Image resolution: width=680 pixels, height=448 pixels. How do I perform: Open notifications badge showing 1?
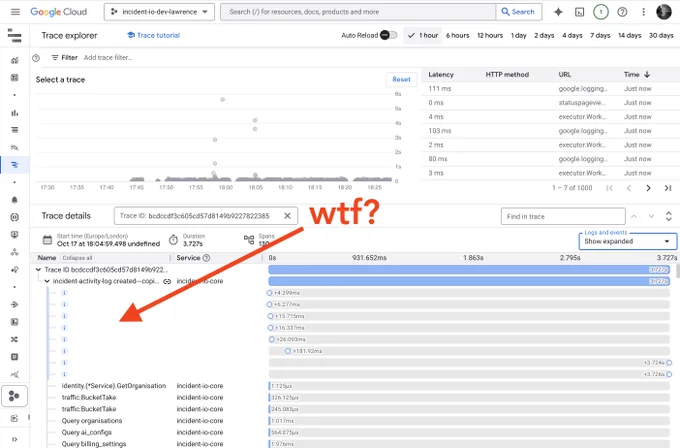click(601, 12)
